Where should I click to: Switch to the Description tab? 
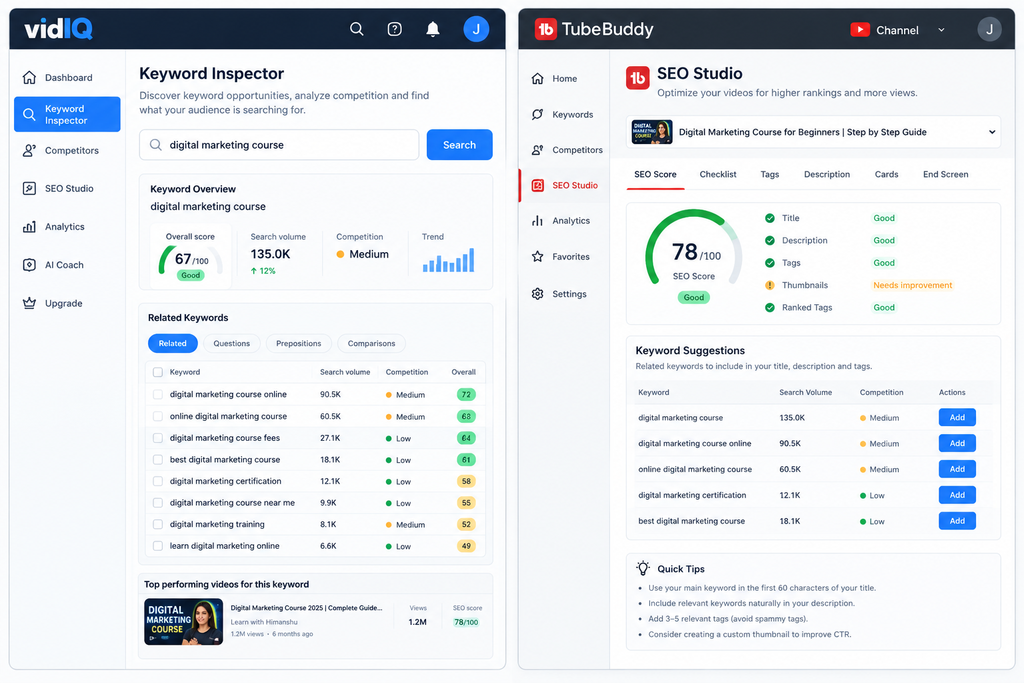point(827,174)
